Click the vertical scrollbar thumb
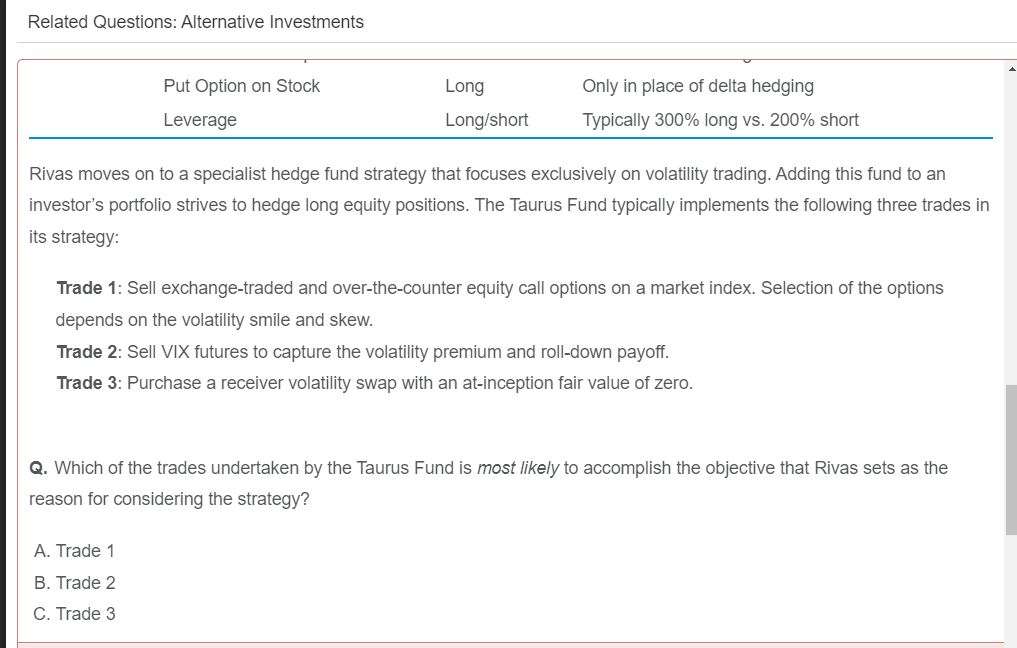This screenshot has width=1017, height=648. (x=1010, y=458)
